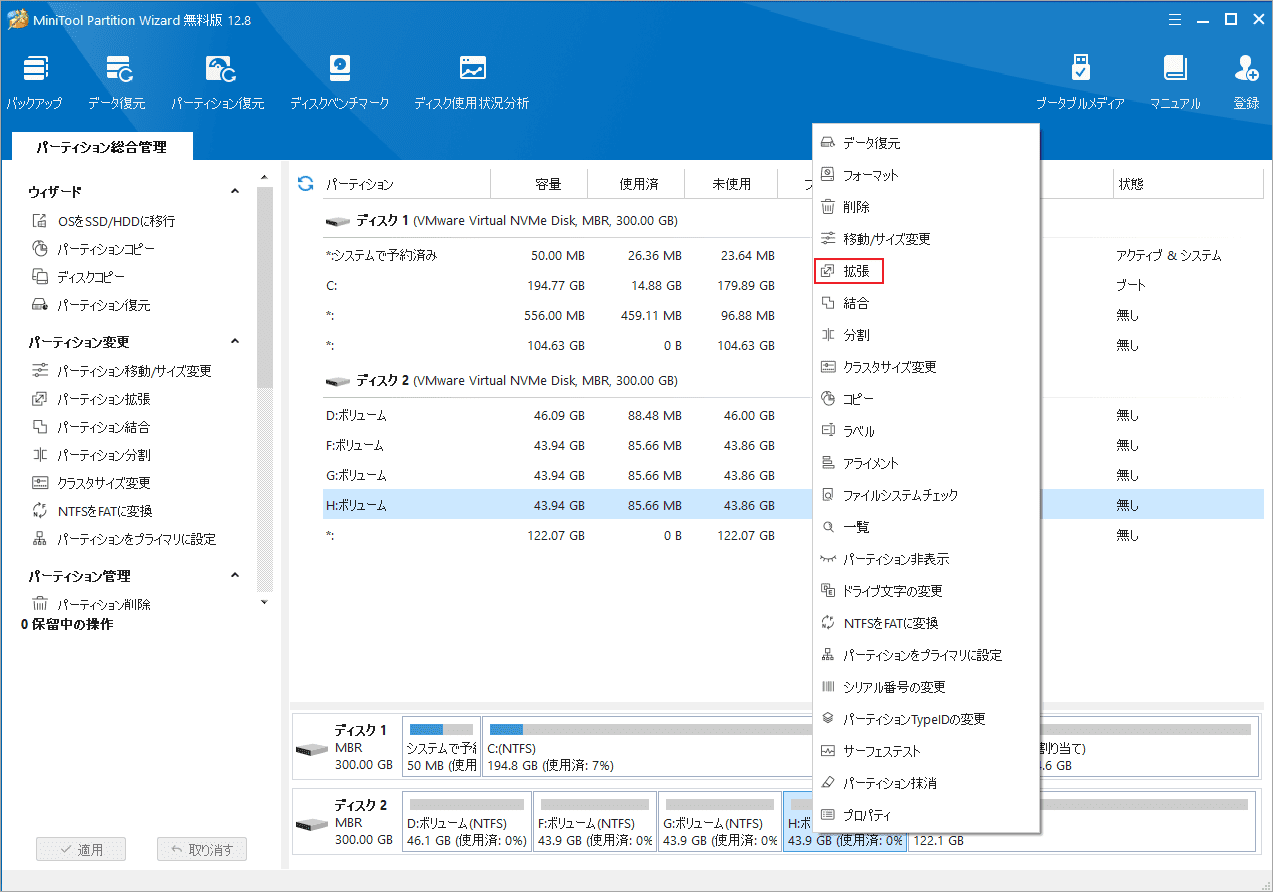Open the マニュアル icon

[x=1174, y=78]
